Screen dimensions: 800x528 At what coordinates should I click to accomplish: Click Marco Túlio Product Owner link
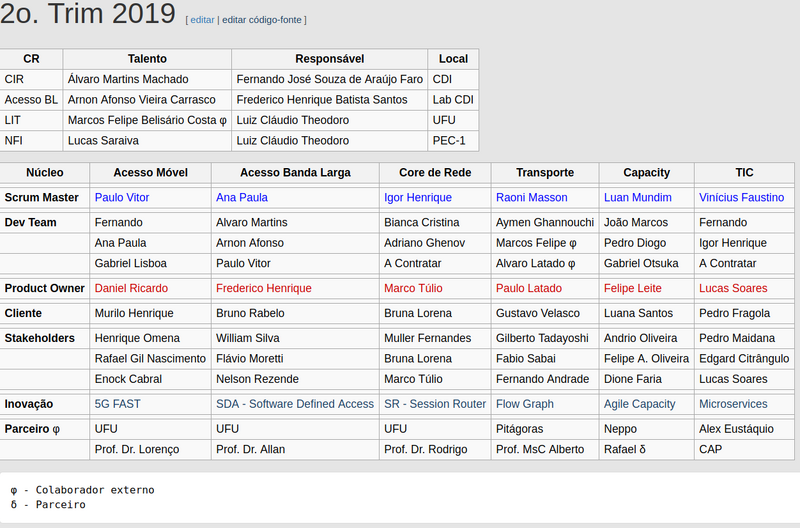[x=414, y=288]
